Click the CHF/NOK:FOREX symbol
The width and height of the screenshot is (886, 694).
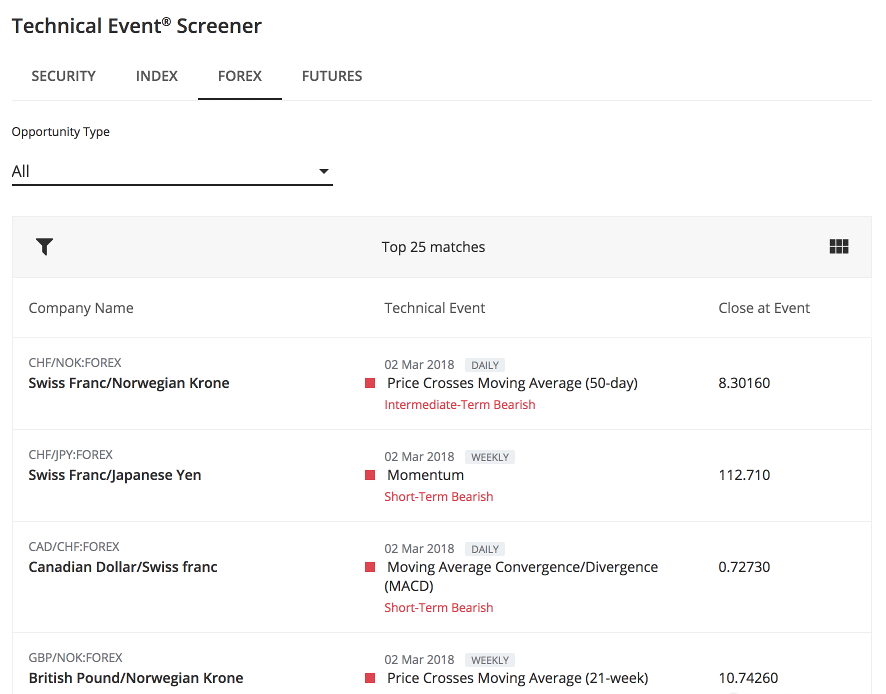75,363
